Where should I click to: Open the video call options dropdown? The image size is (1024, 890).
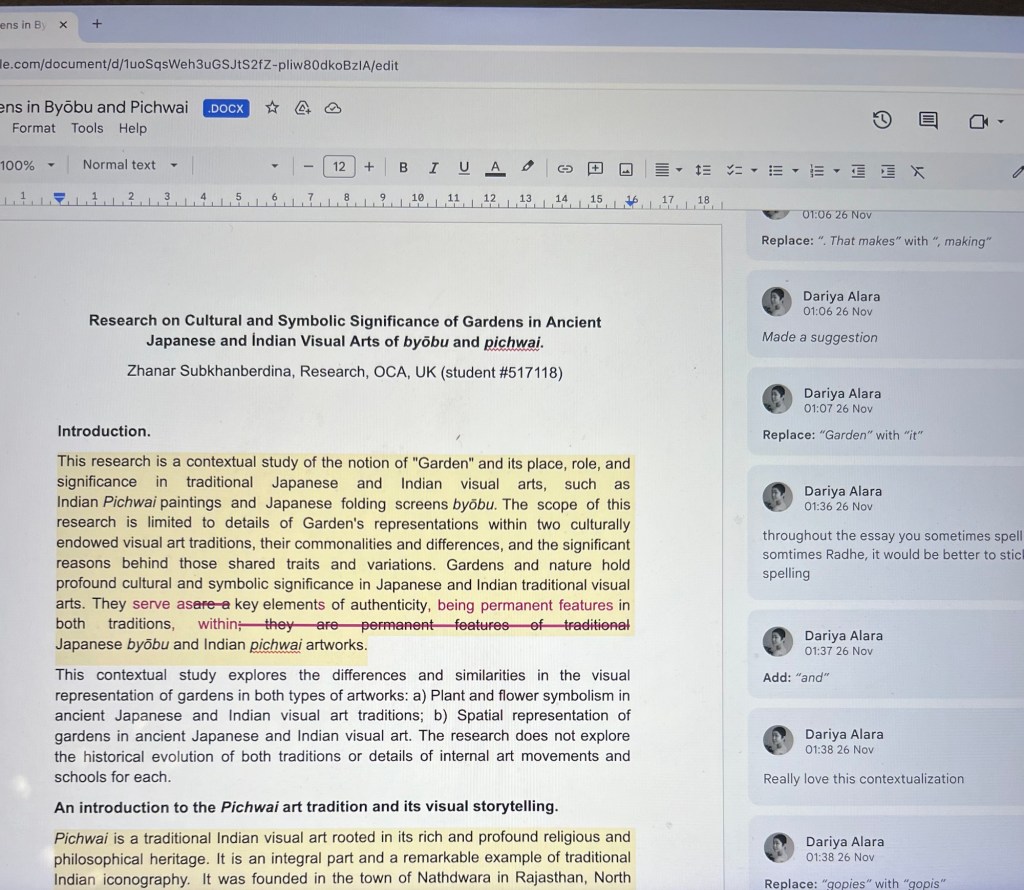click(1000, 122)
